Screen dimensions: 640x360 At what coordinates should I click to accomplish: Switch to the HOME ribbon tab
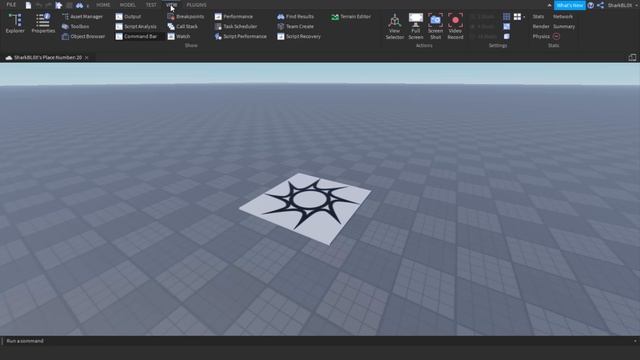point(103,5)
